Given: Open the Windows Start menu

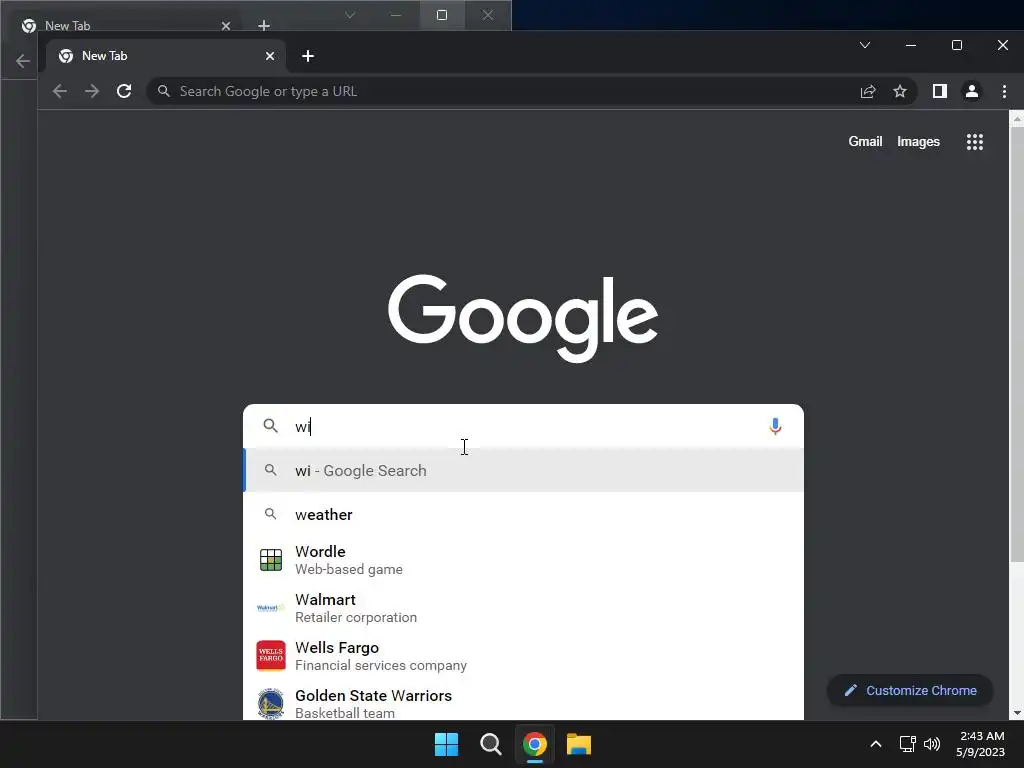Looking at the screenshot, I should click(x=447, y=744).
